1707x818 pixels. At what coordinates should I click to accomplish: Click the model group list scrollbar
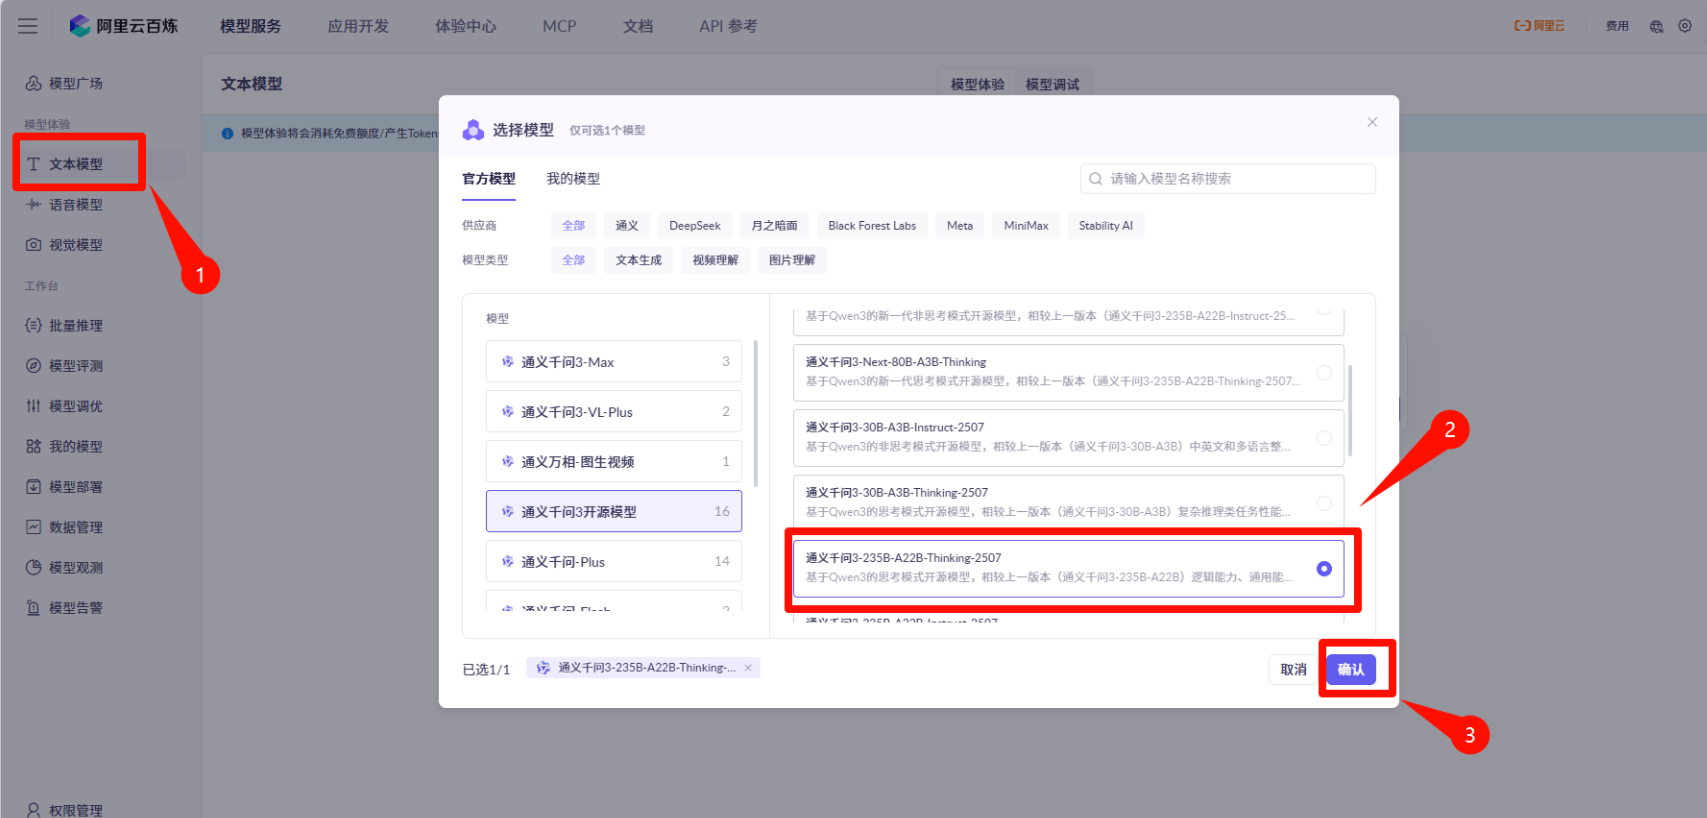pos(755,413)
